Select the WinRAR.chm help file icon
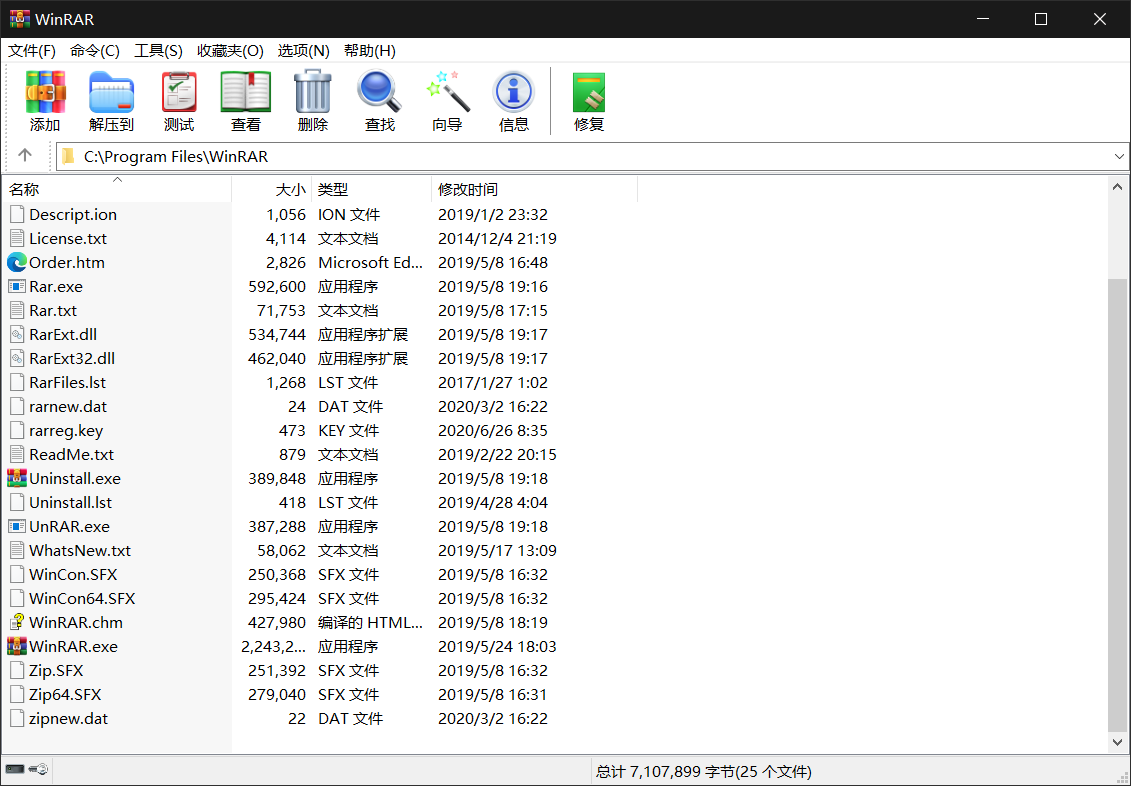Screen dimensions: 1131x786 [17, 622]
